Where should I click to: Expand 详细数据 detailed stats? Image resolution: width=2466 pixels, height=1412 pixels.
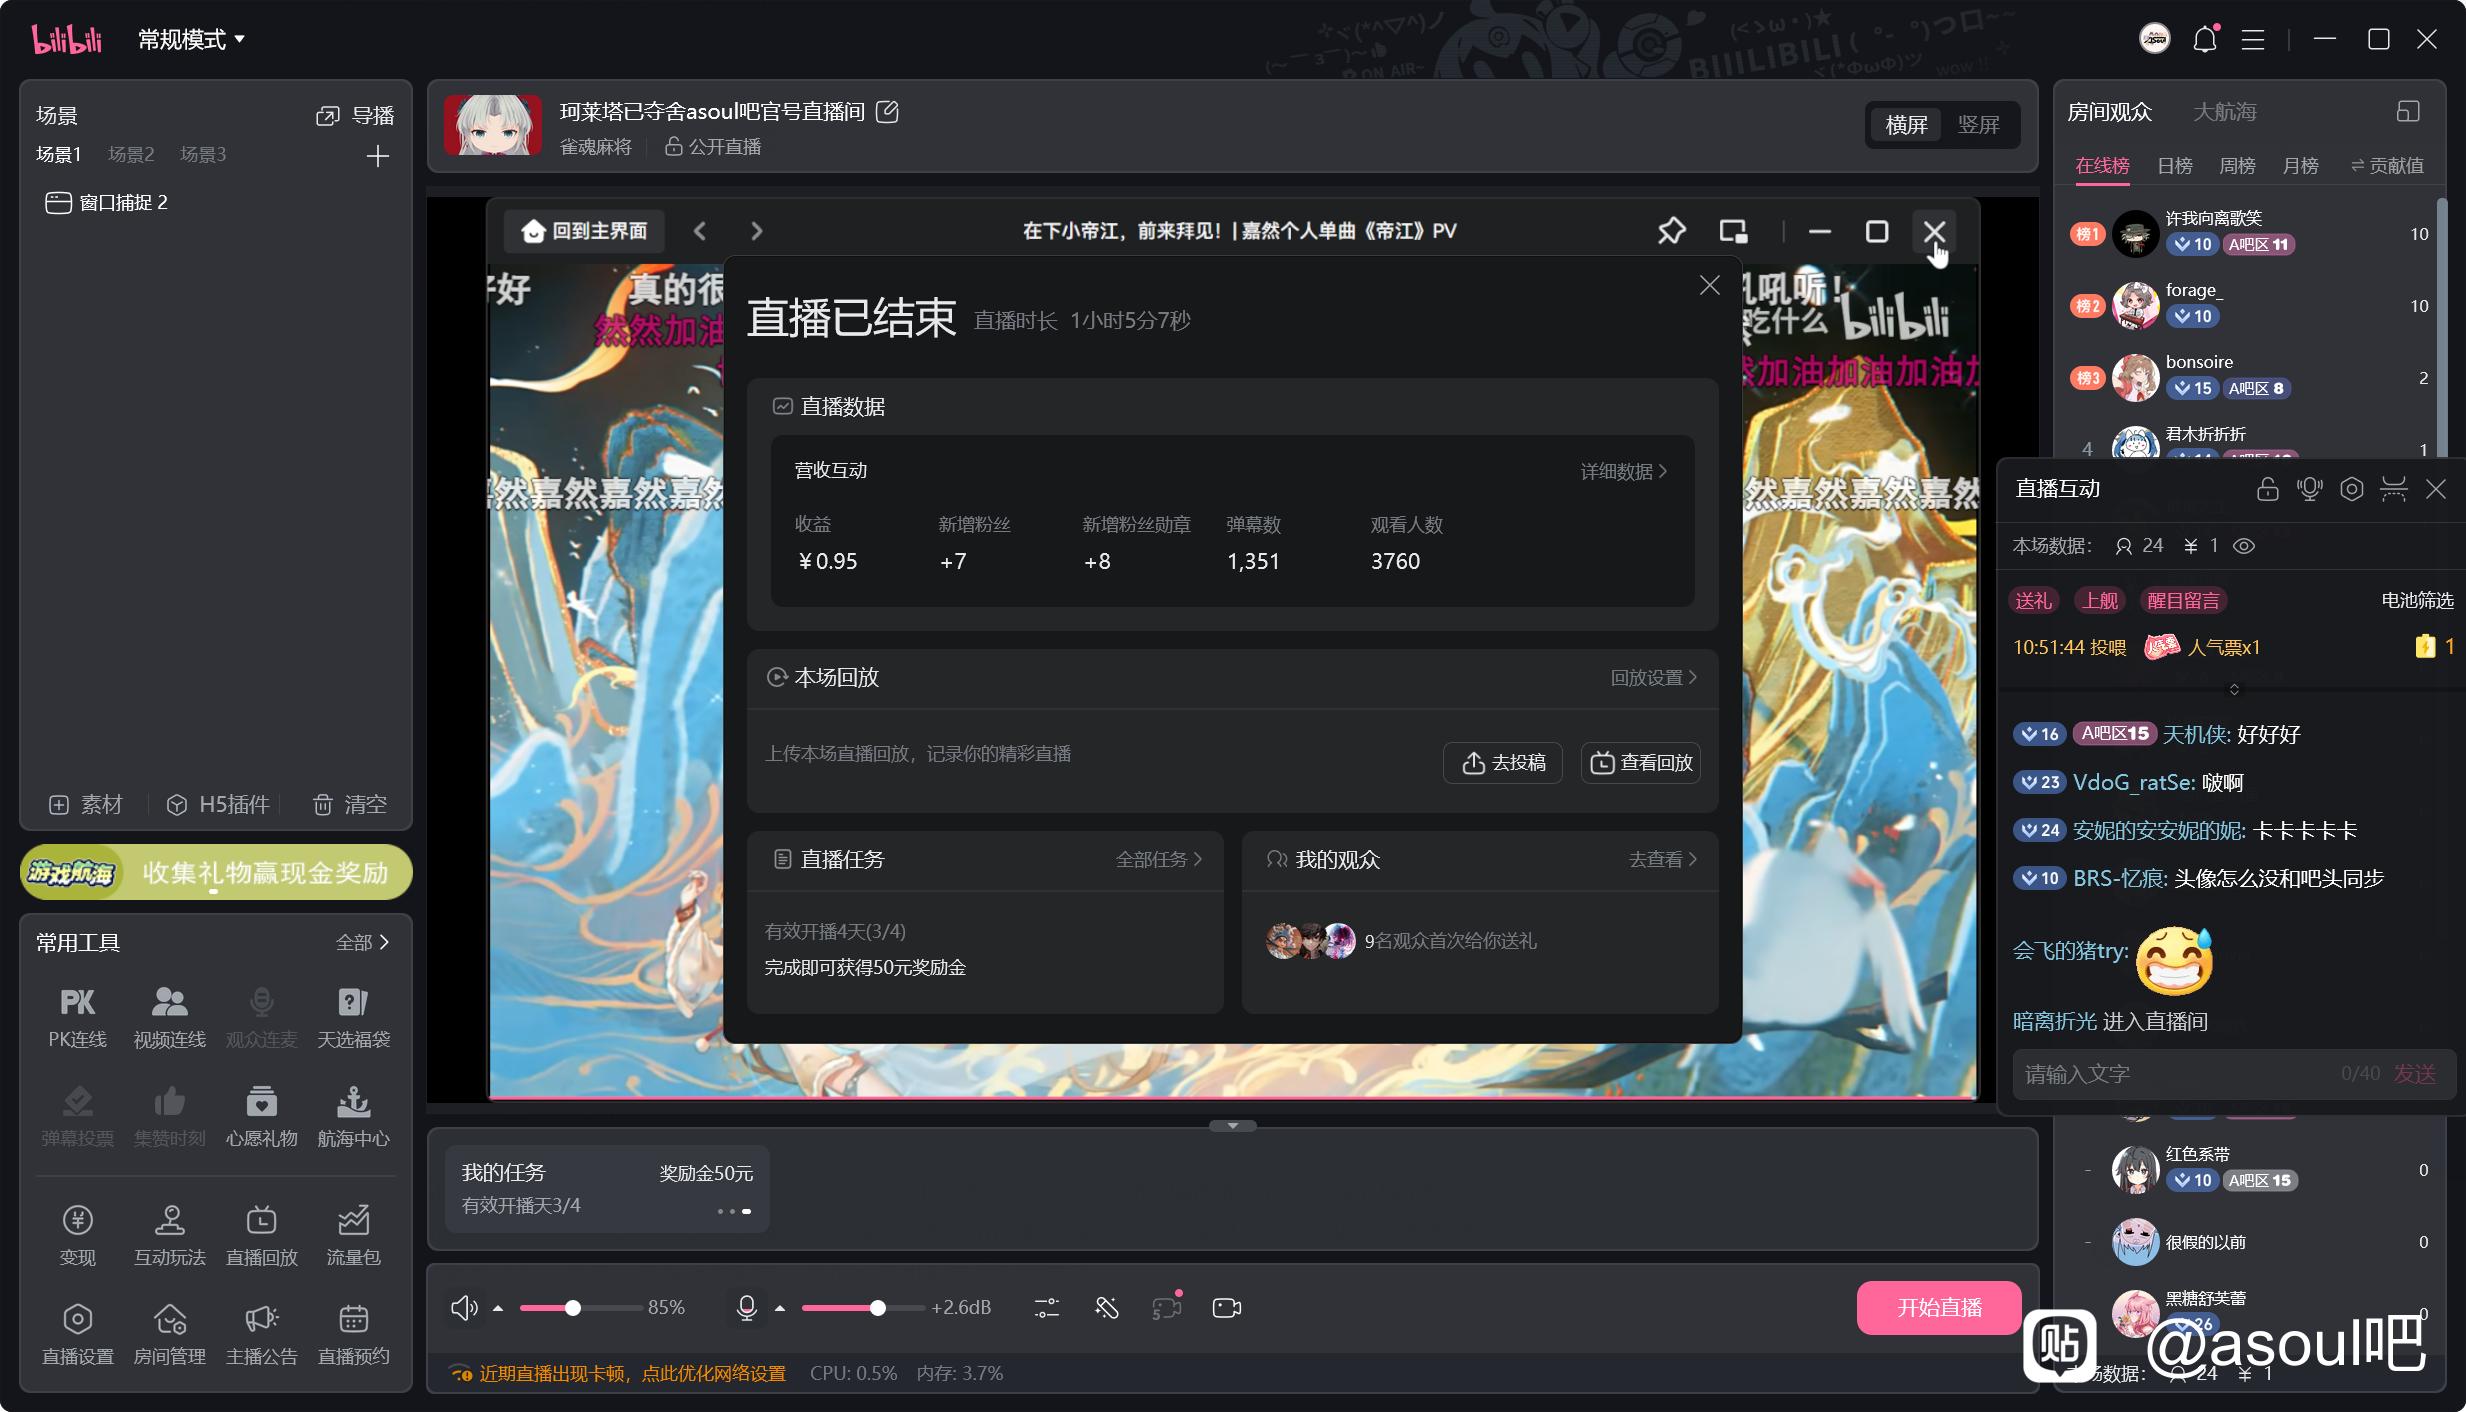click(x=1623, y=471)
